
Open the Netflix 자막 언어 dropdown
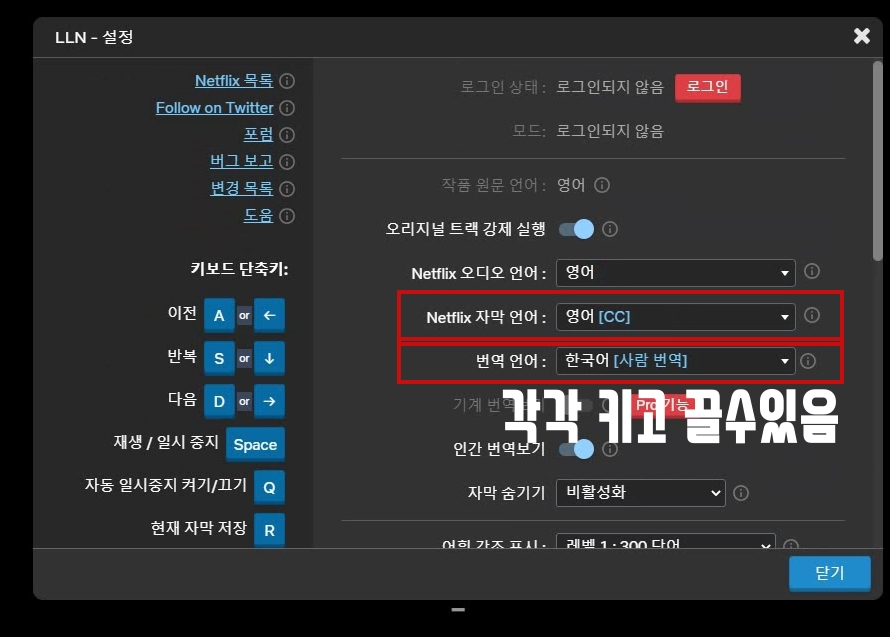pos(675,317)
